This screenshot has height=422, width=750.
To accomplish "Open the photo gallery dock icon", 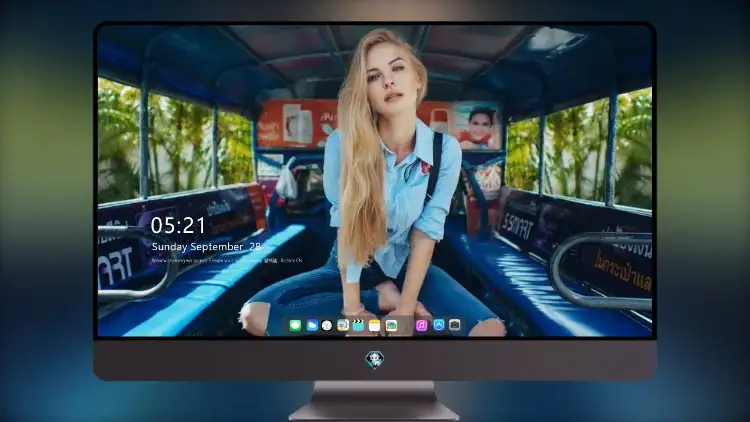I will click(391, 325).
